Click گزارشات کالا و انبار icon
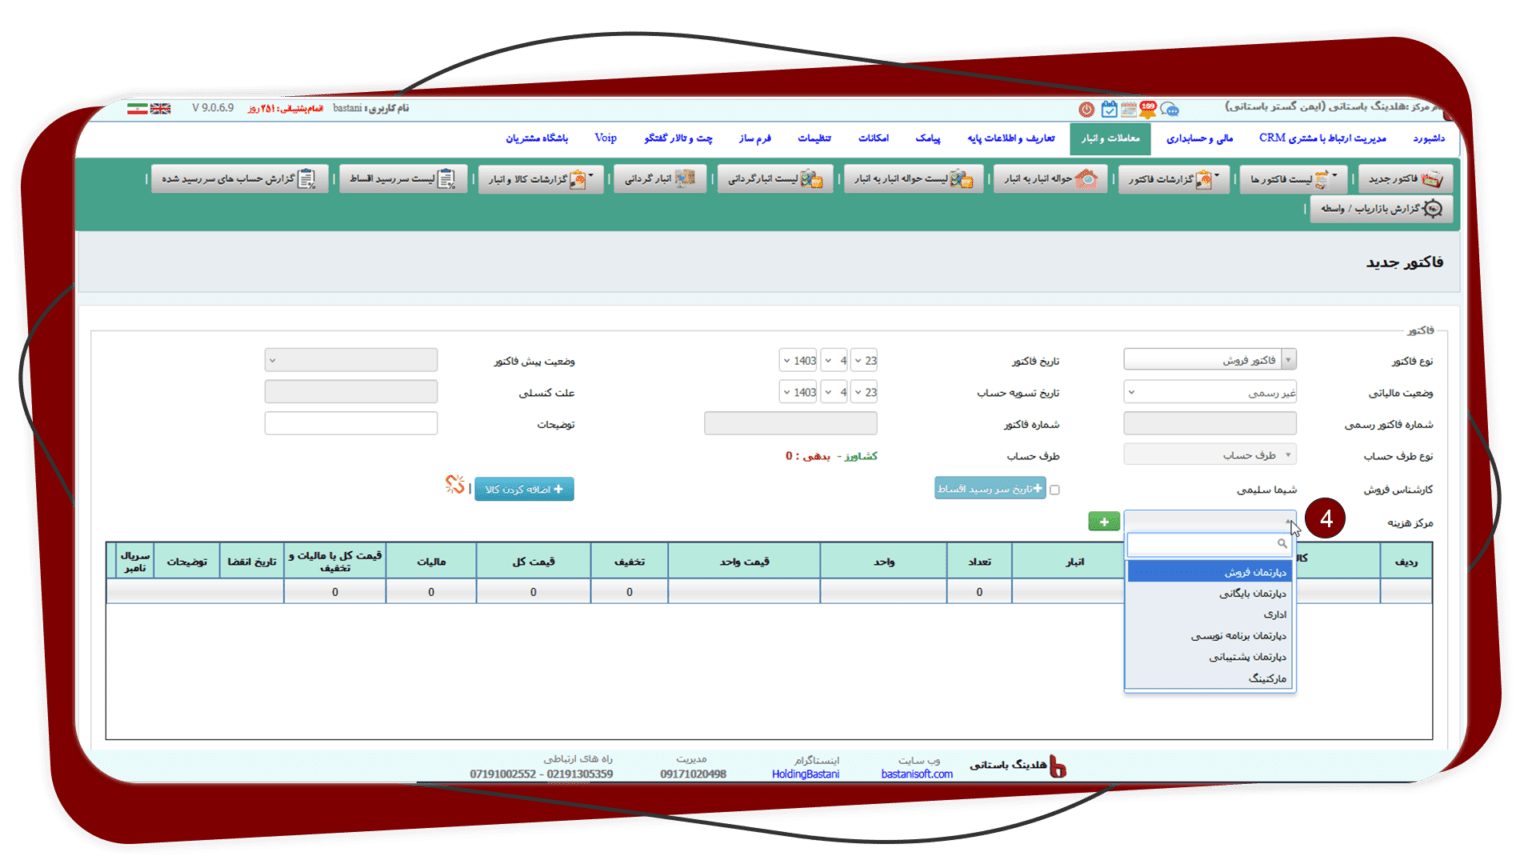The image size is (1536, 864). (577, 179)
